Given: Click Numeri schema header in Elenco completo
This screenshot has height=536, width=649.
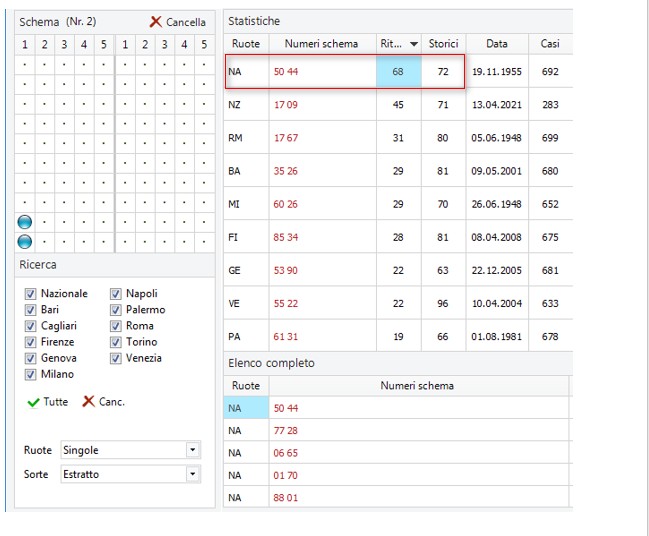Looking at the screenshot, I should pyautogui.click(x=419, y=386).
